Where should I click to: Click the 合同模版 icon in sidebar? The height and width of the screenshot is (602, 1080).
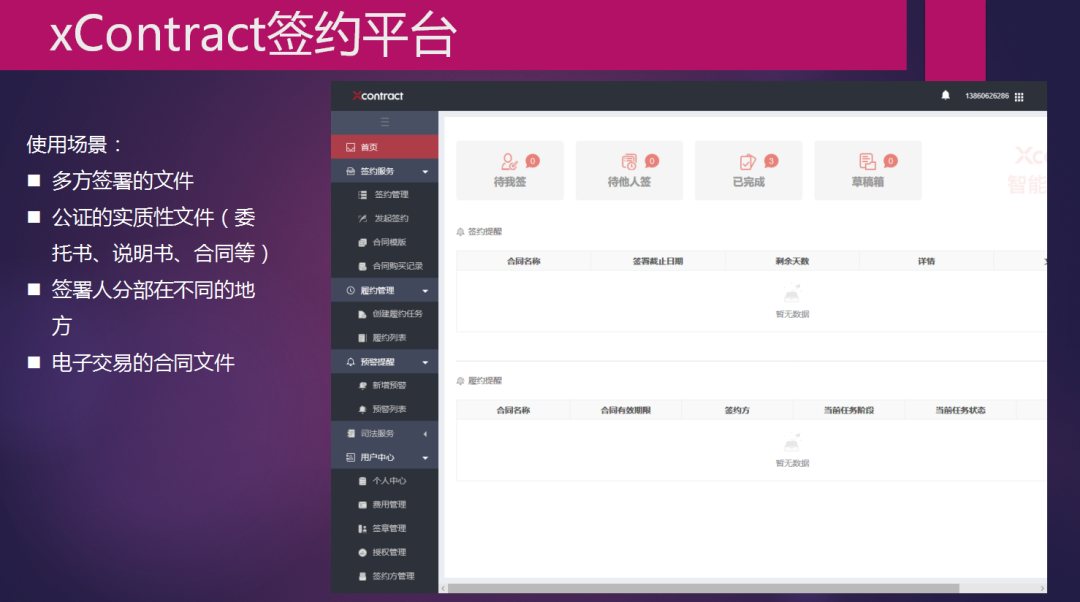tap(362, 242)
